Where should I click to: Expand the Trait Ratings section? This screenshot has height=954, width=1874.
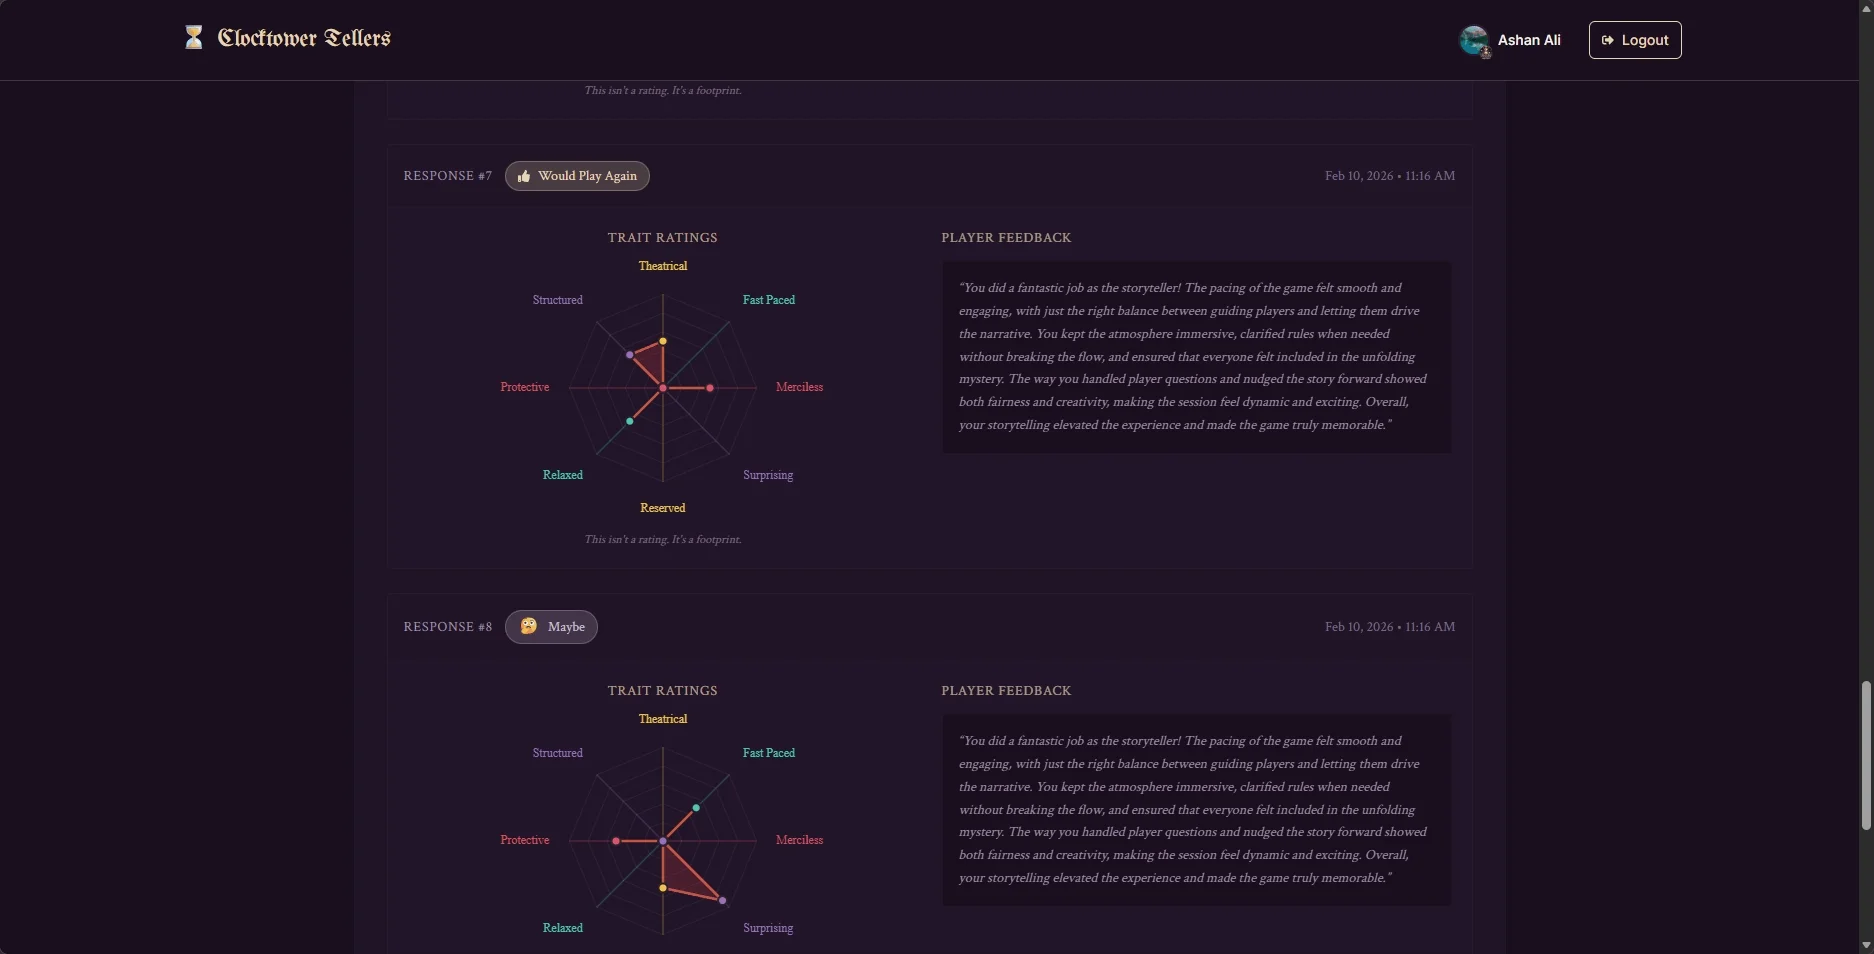coord(662,237)
